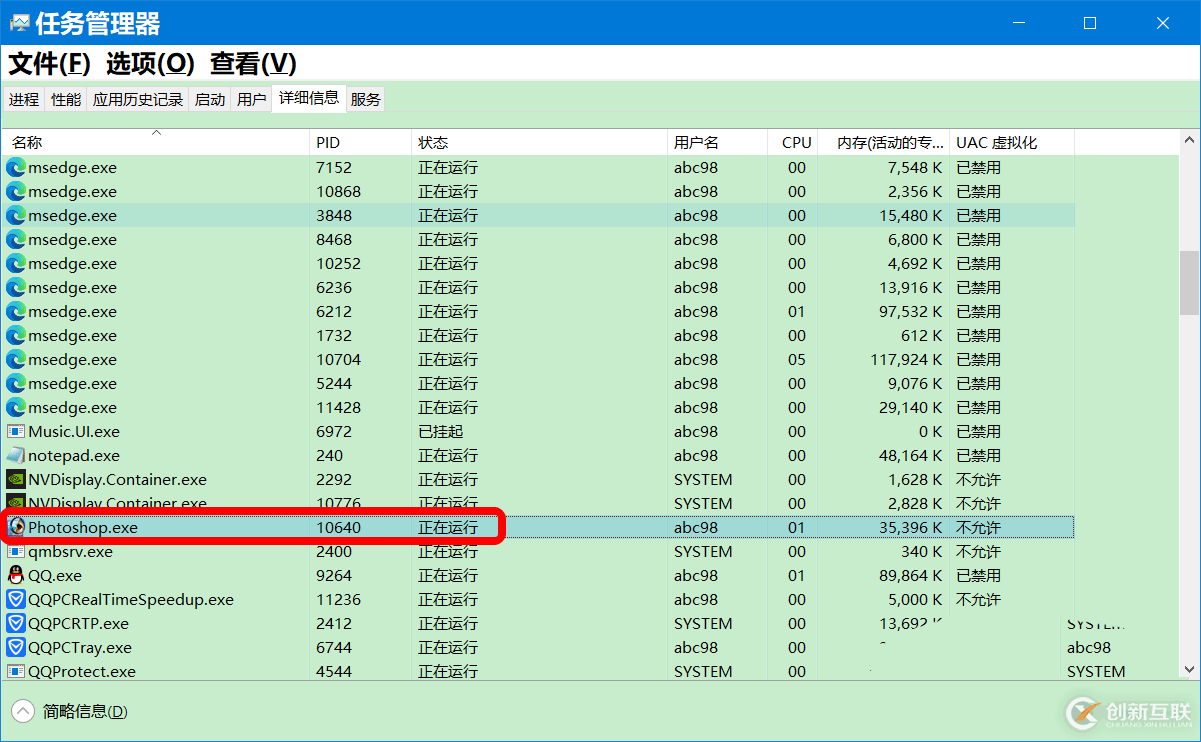Click the QQ.exe penguin icon

coord(16,575)
